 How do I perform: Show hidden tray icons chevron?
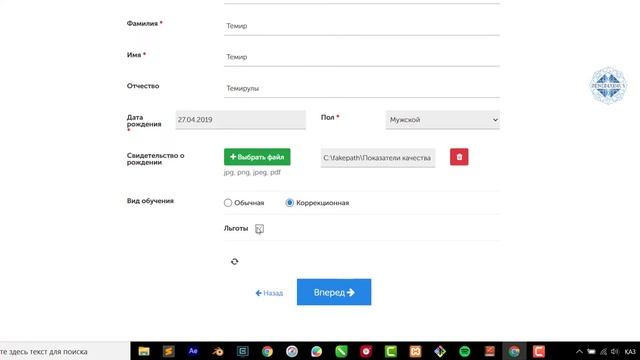579,352
